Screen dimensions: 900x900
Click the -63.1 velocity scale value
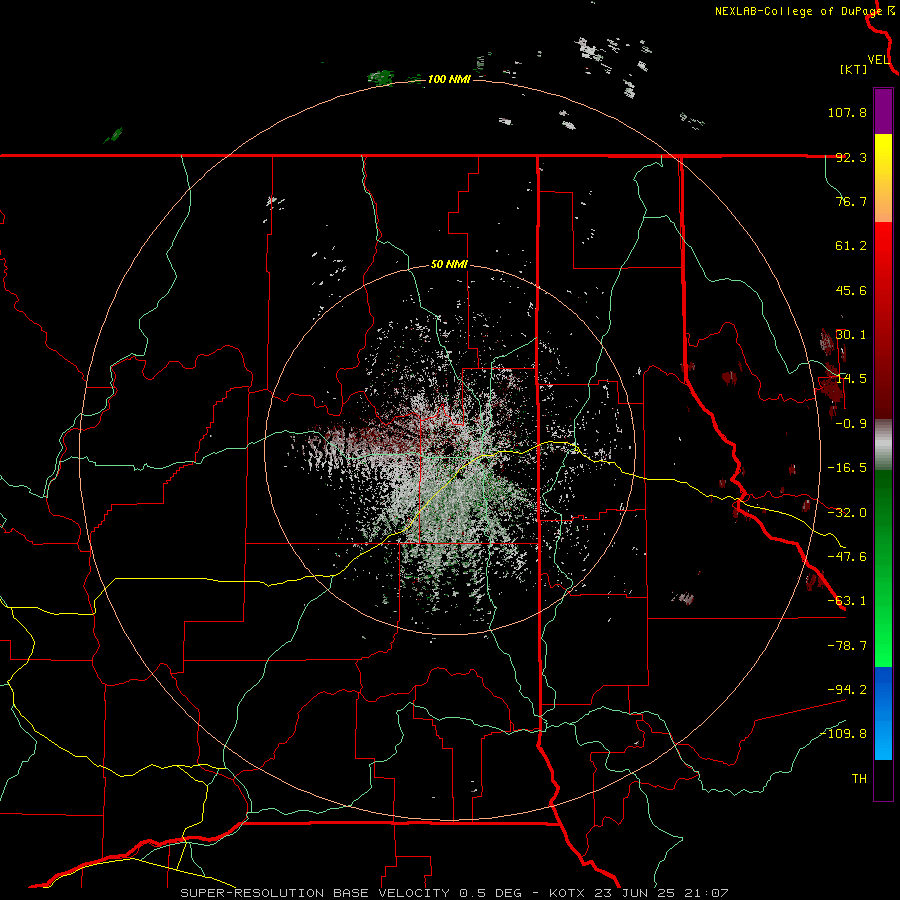pos(847,601)
